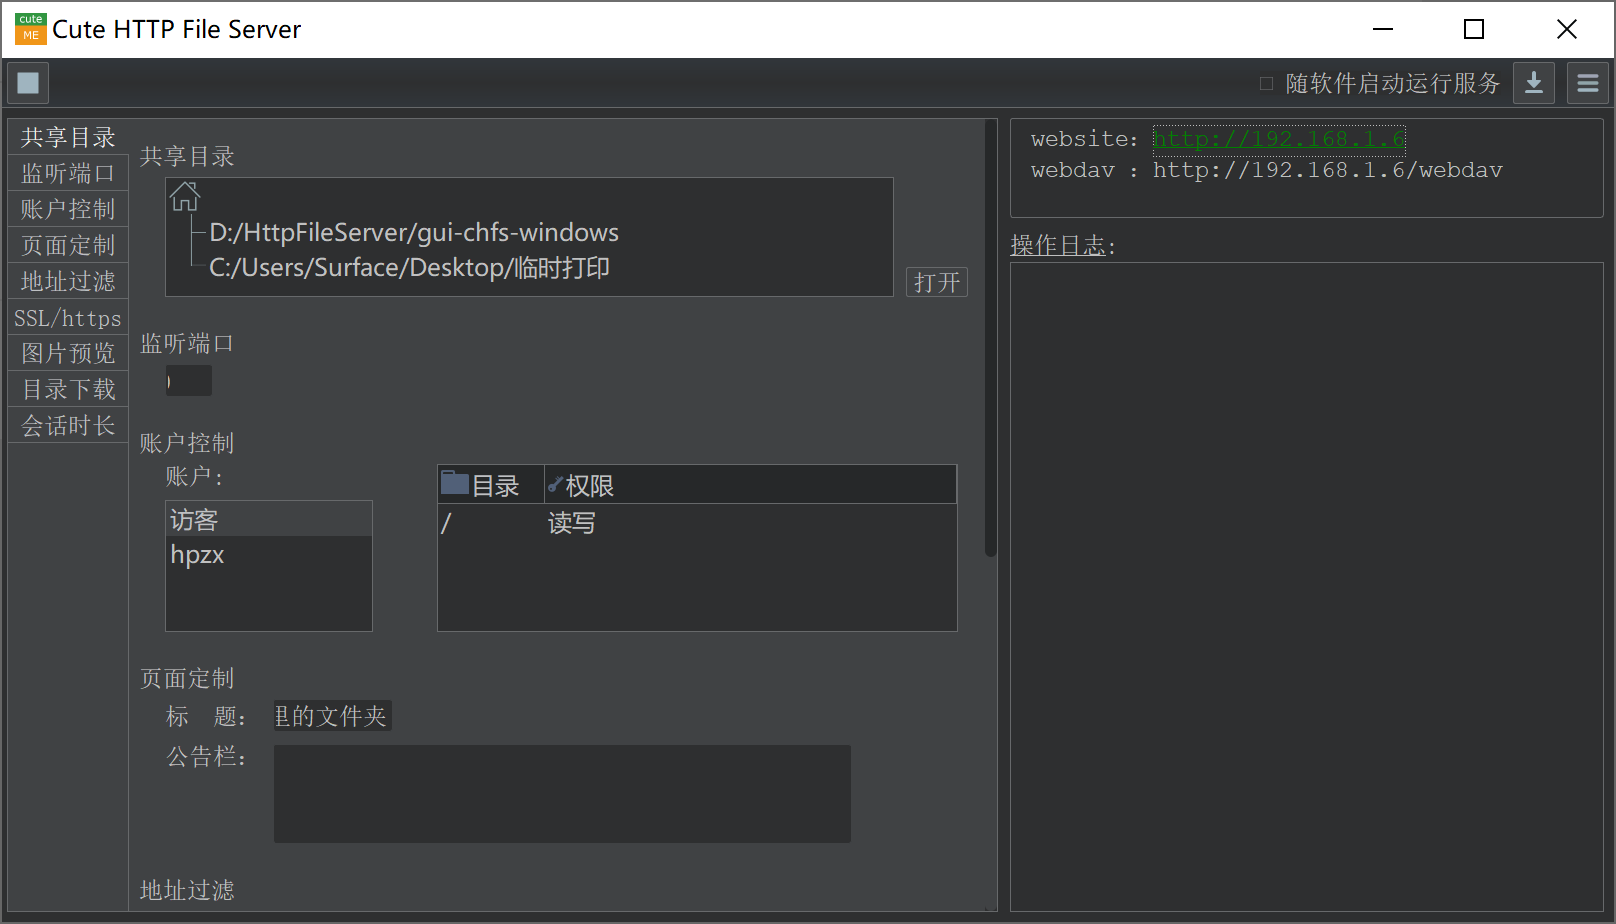Select the 会话时长 sidebar tab
The image size is (1616, 924).
click(68, 426)
